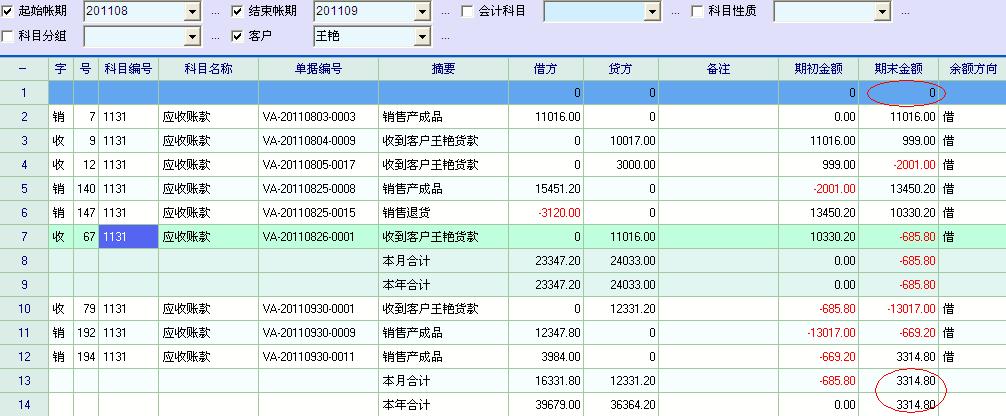
Task: Enable the 科目分组 checkbox
Action: coord(9,36)
